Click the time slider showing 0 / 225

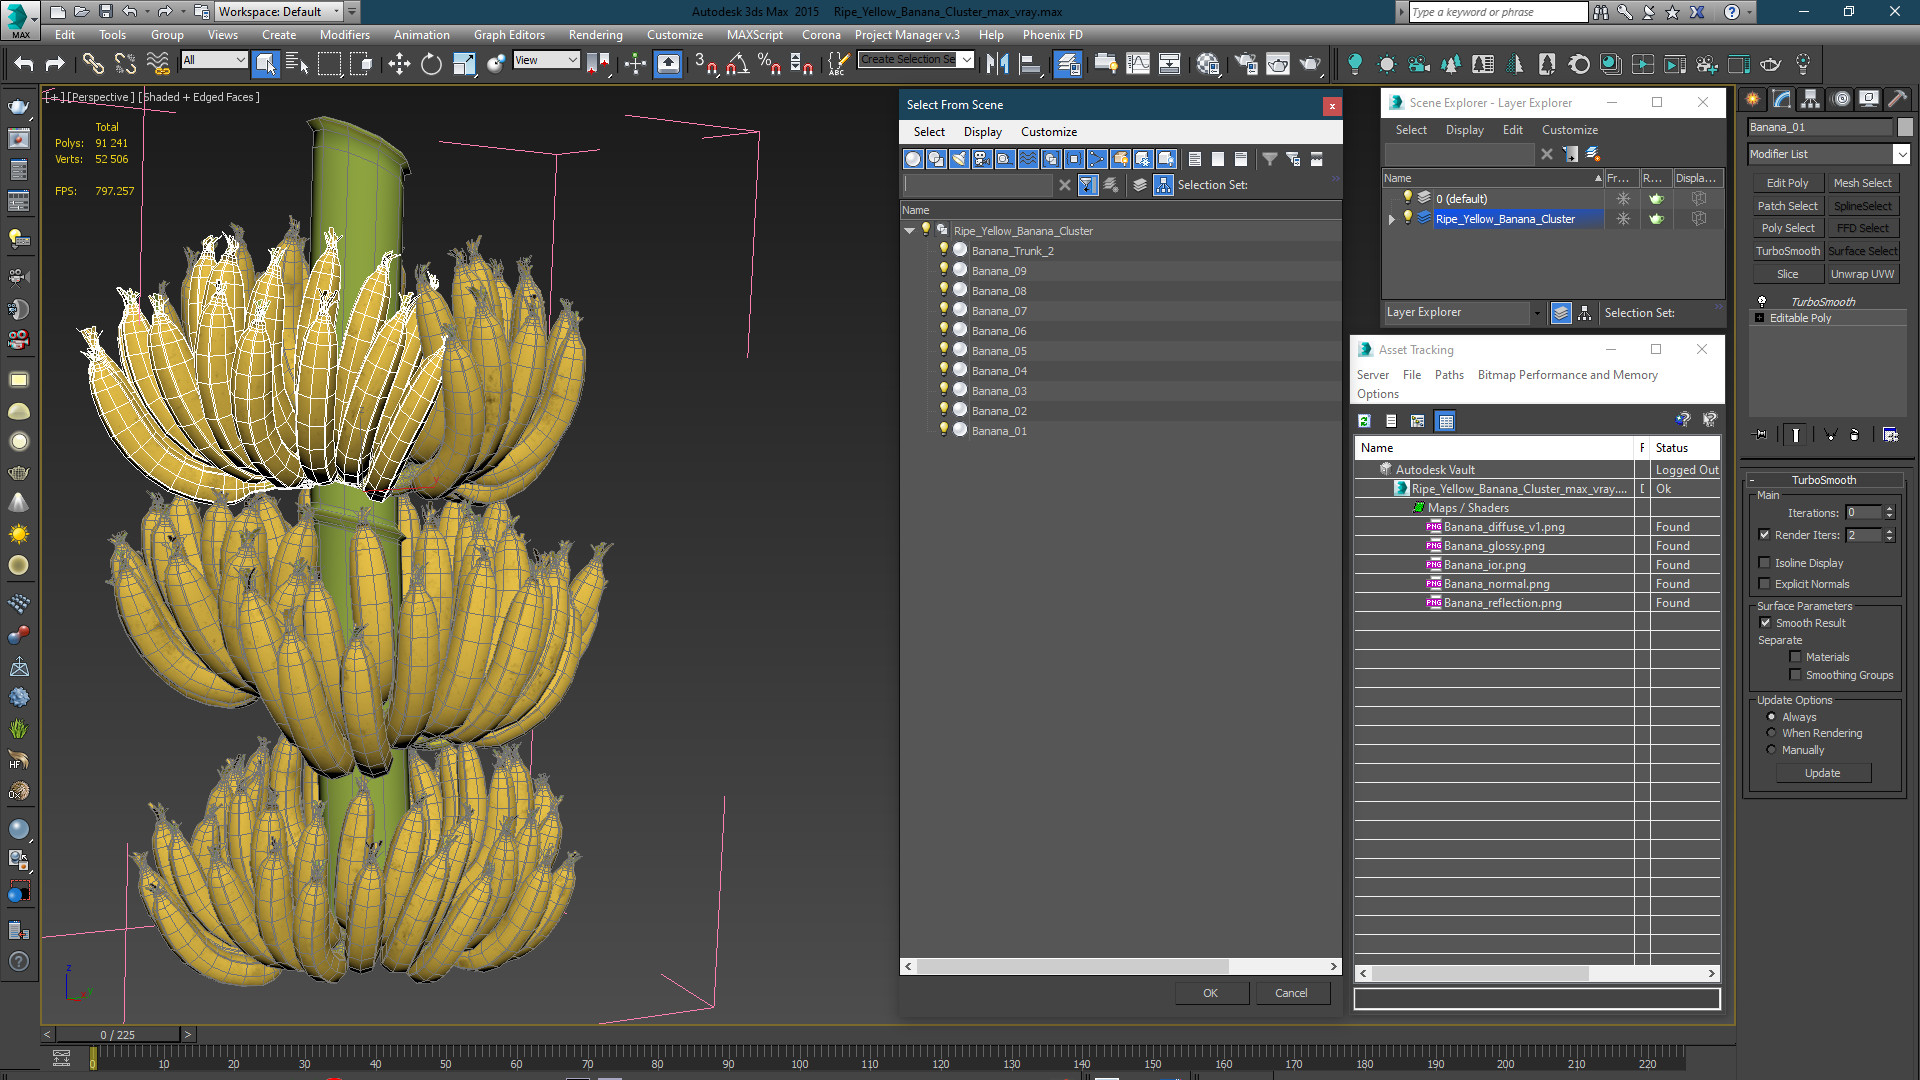click(x=117, y=1035)
